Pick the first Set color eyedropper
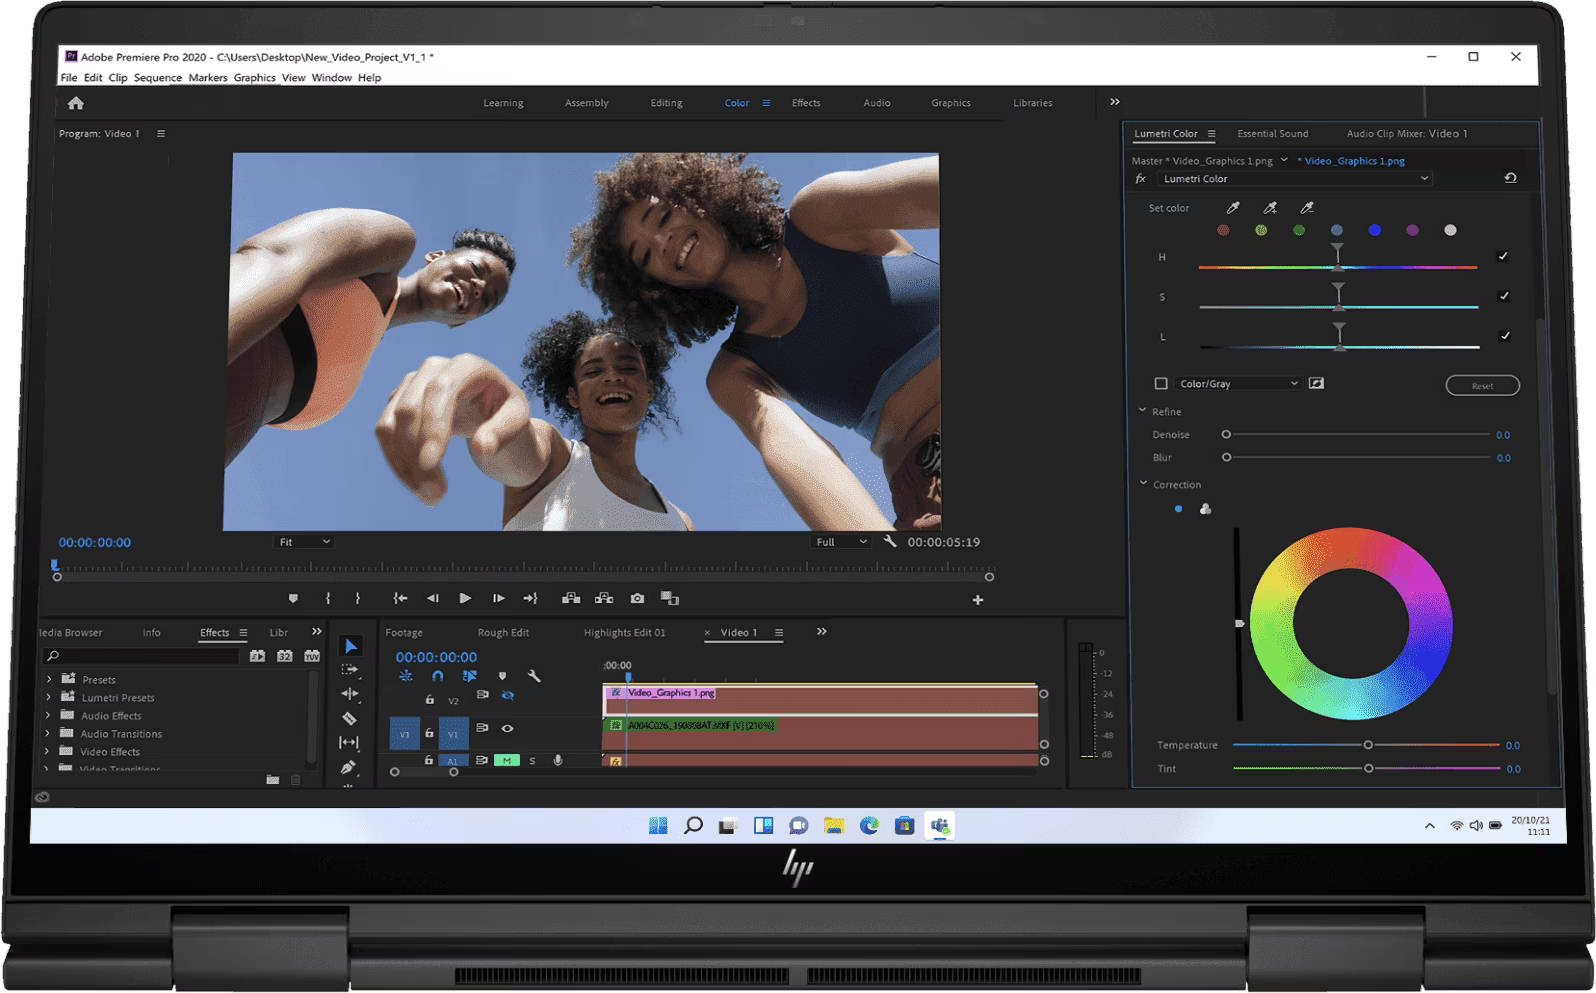Image resolution: width=1596 pixels, height=993 pixels. (1233, 208)
